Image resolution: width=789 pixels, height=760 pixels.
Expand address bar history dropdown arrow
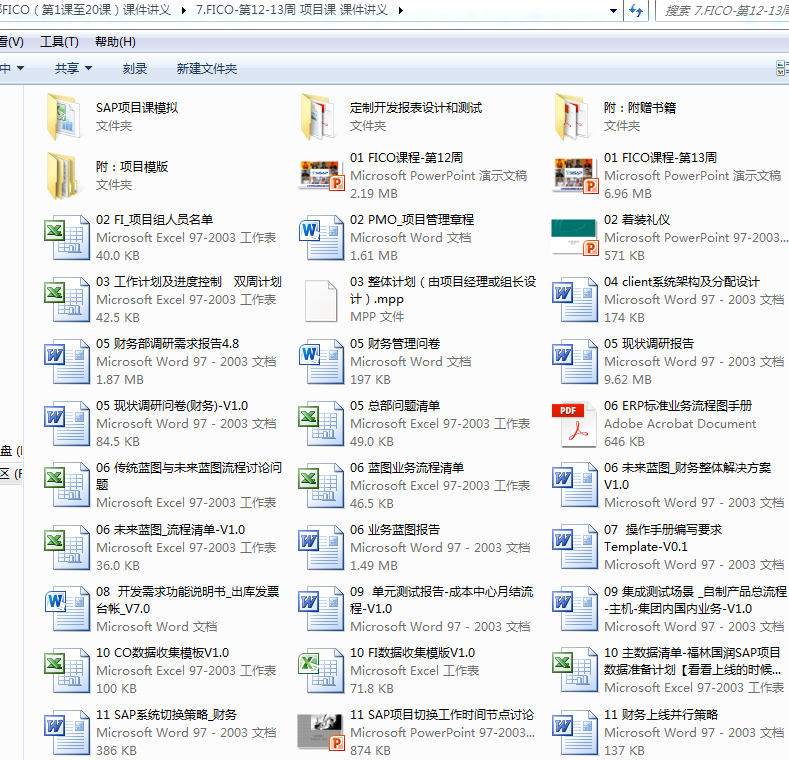point(613,11)
